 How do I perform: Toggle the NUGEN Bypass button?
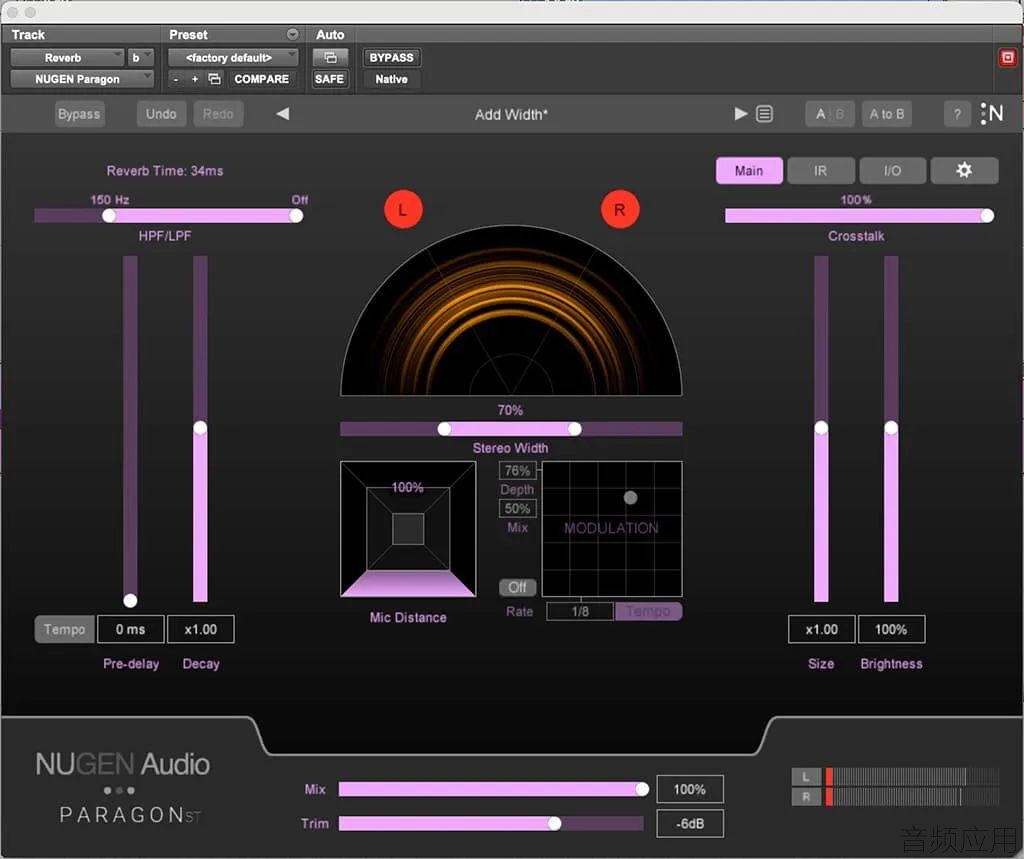pyautogui.click(x=79, y=114)
